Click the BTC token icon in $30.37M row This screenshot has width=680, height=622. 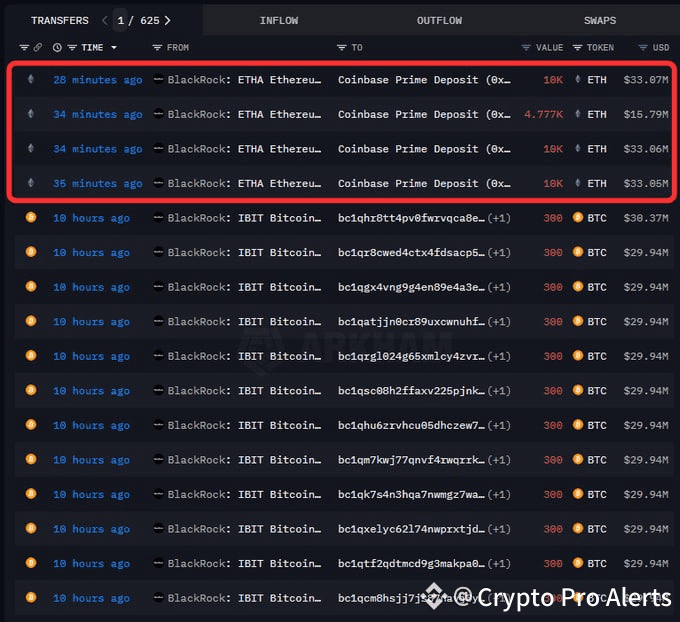pos(578,217)
